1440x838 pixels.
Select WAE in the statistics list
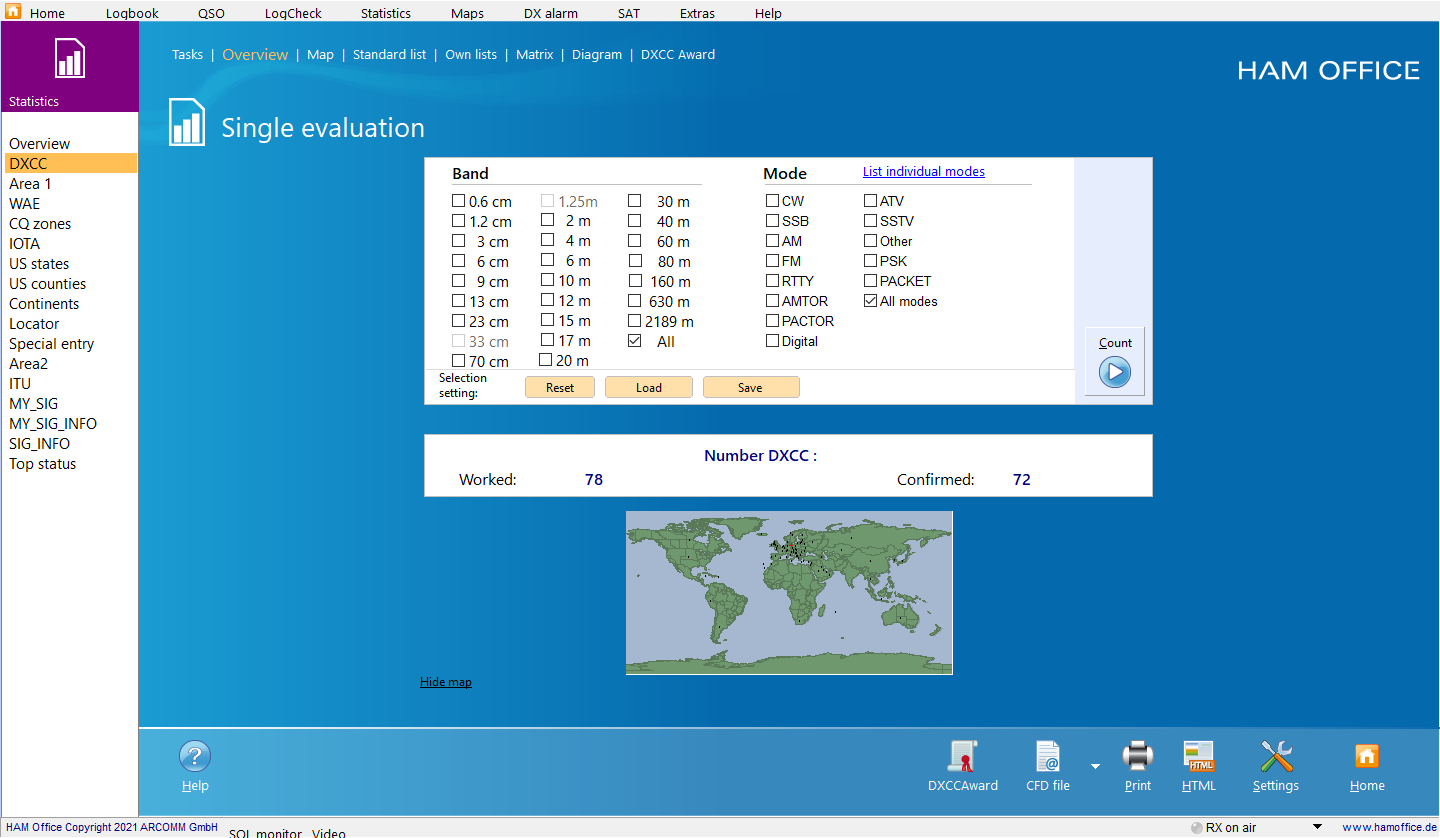point(25,204)
